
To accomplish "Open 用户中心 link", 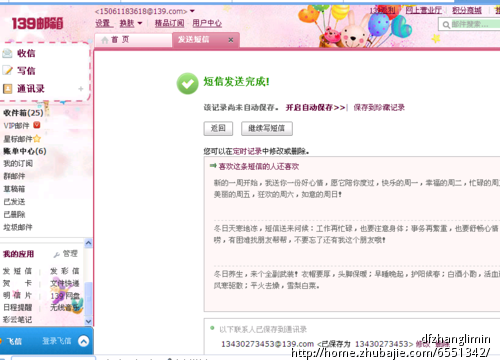I will [x=207, y=23].
